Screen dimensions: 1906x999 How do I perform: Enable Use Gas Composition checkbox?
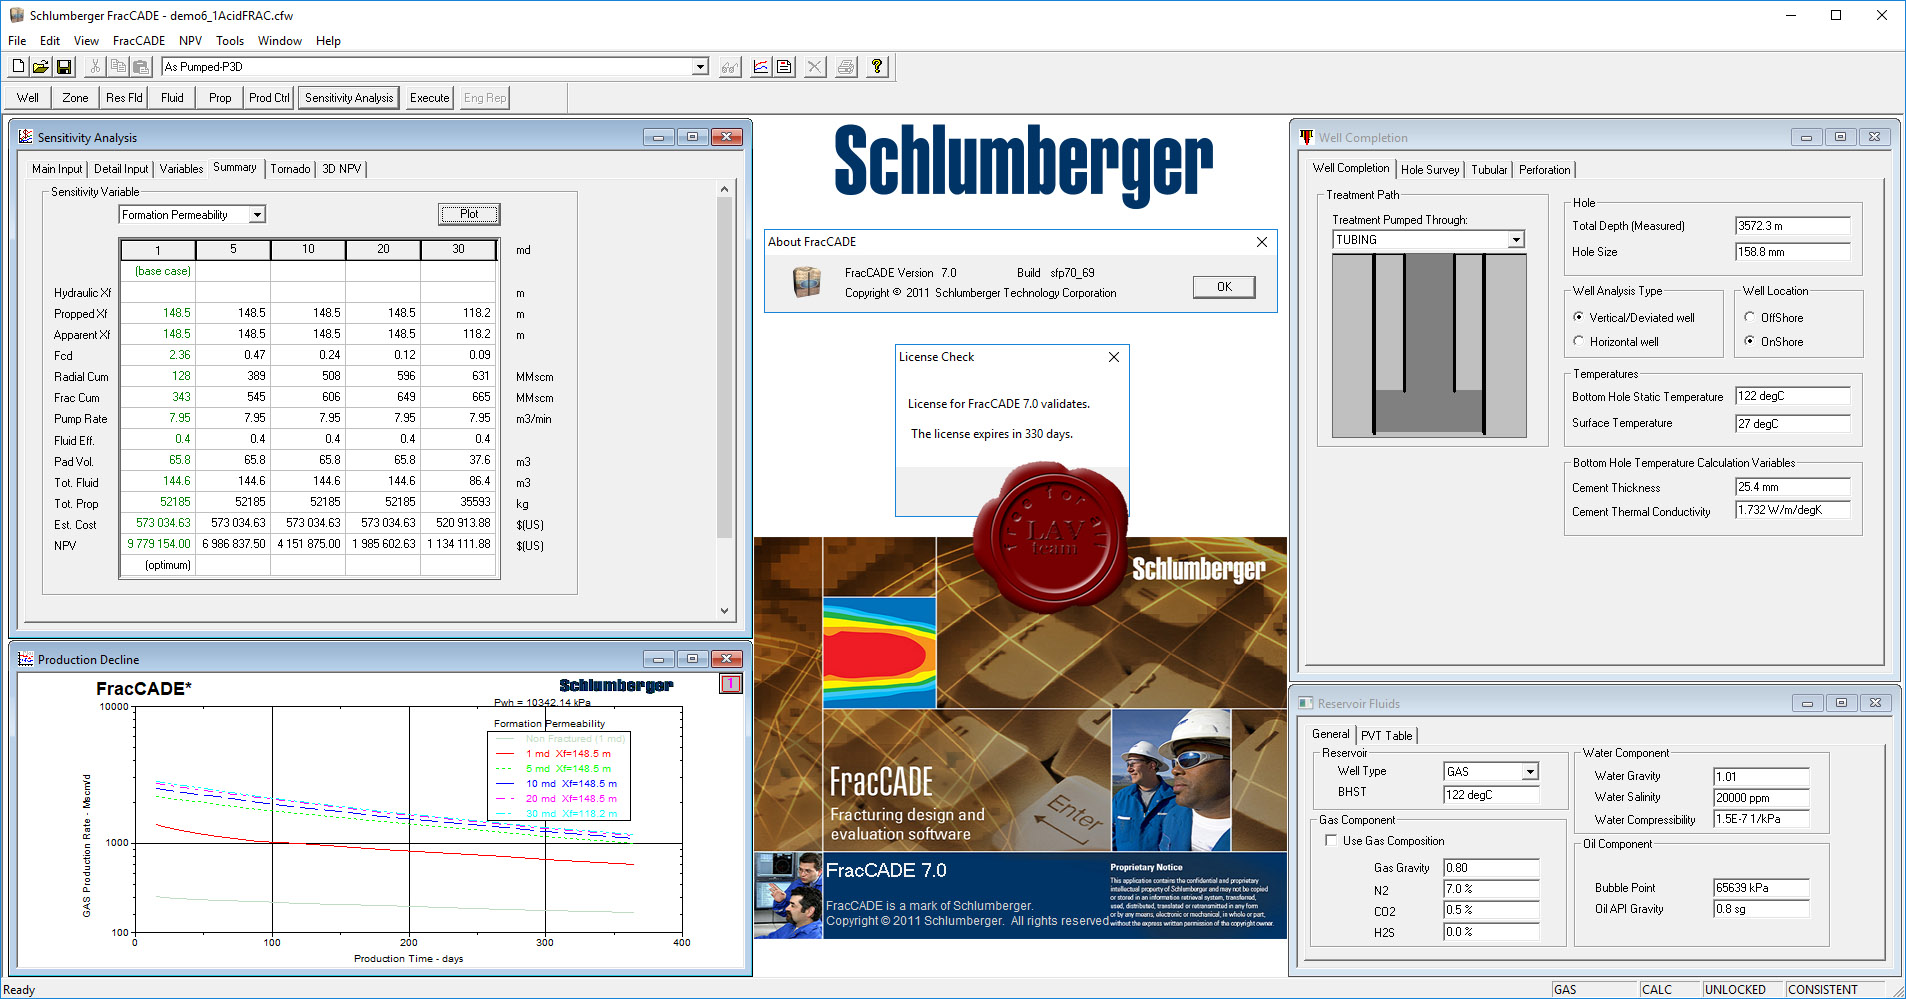[1331, 840]
